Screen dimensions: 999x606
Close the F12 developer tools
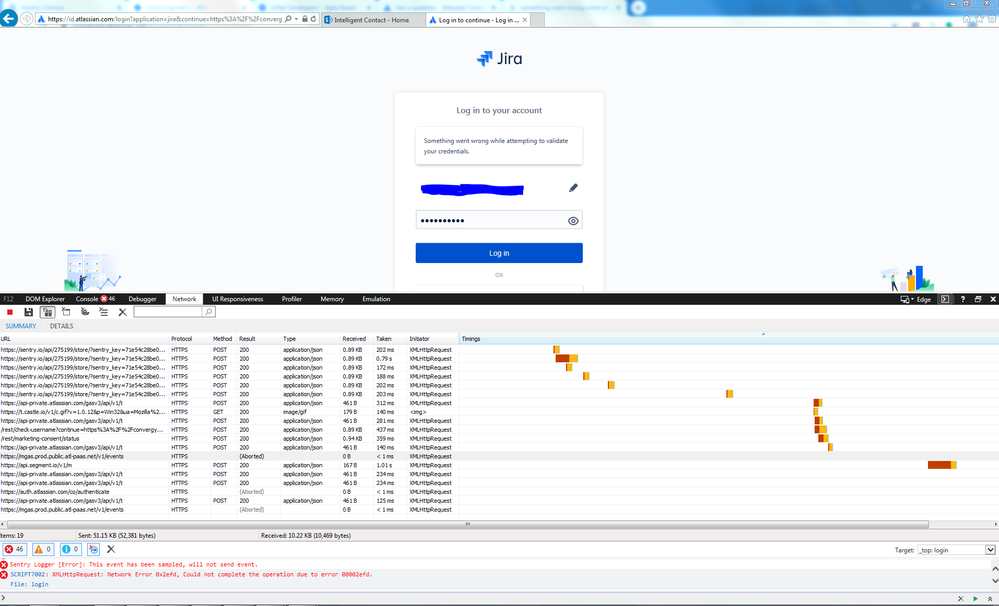click(993, 299)
